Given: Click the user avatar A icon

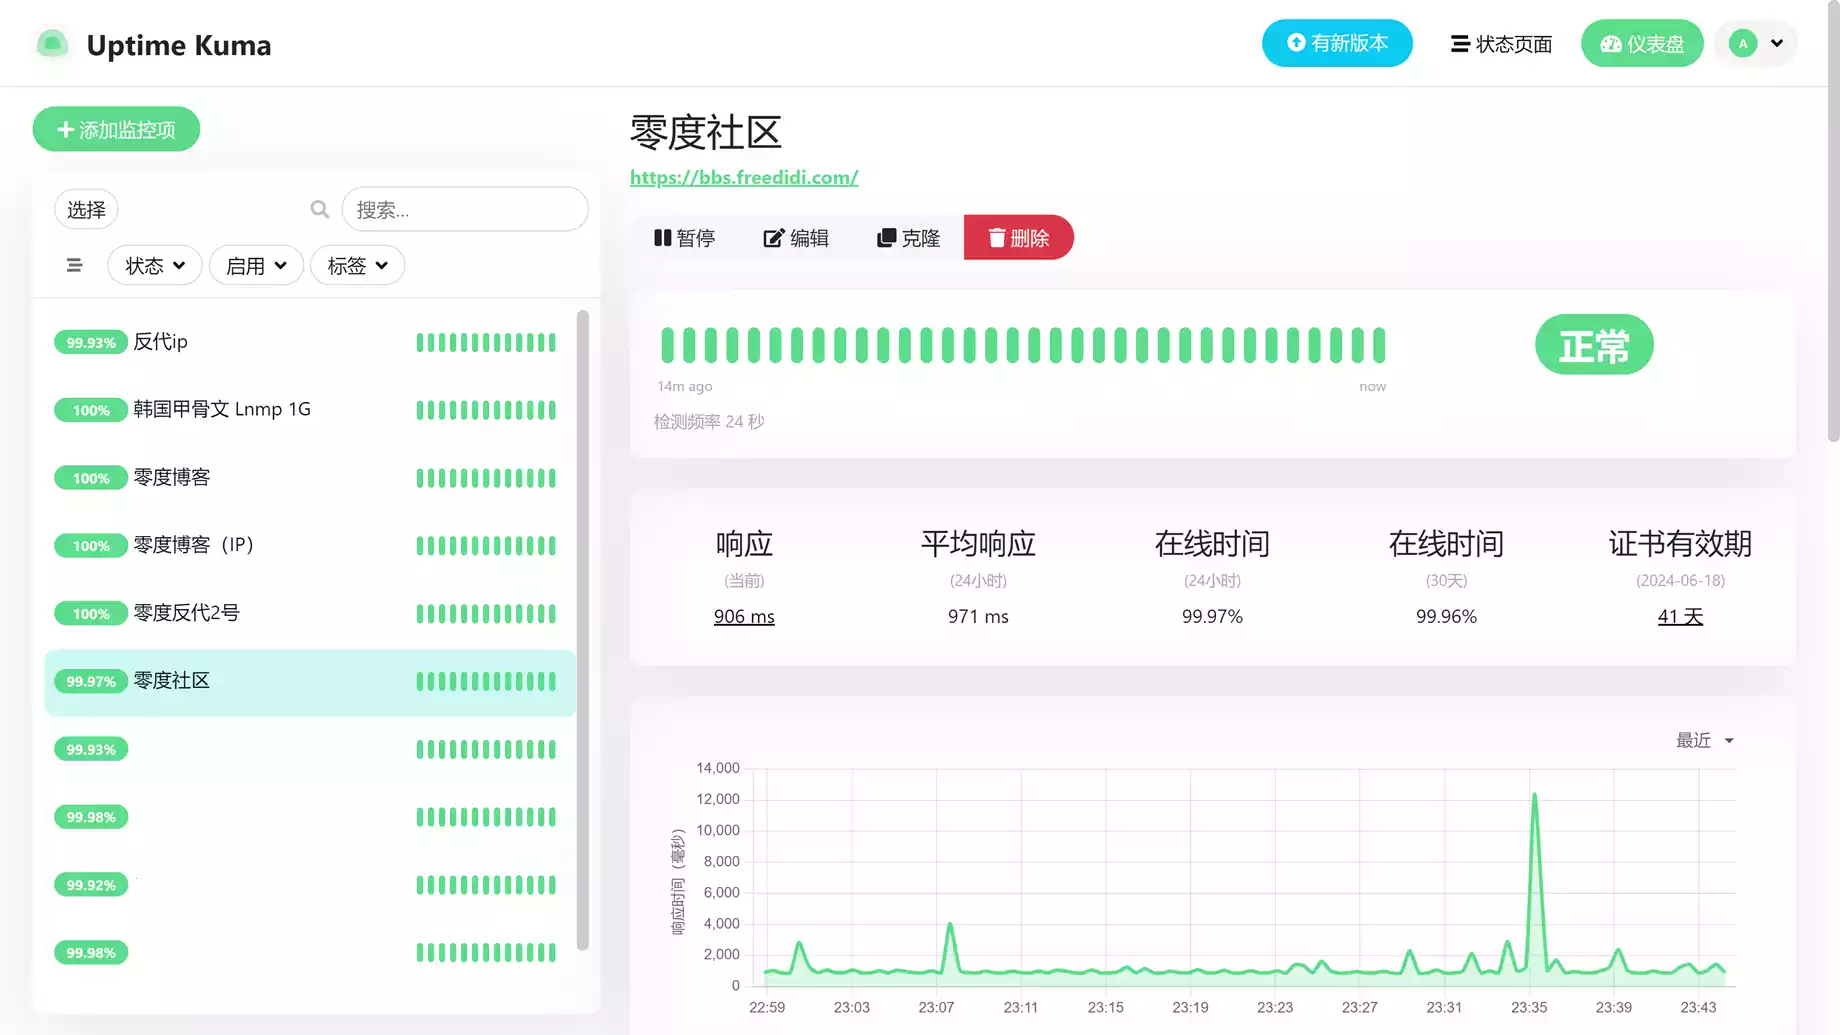Looking at the screenshot, I should [x=1743, y=43].
